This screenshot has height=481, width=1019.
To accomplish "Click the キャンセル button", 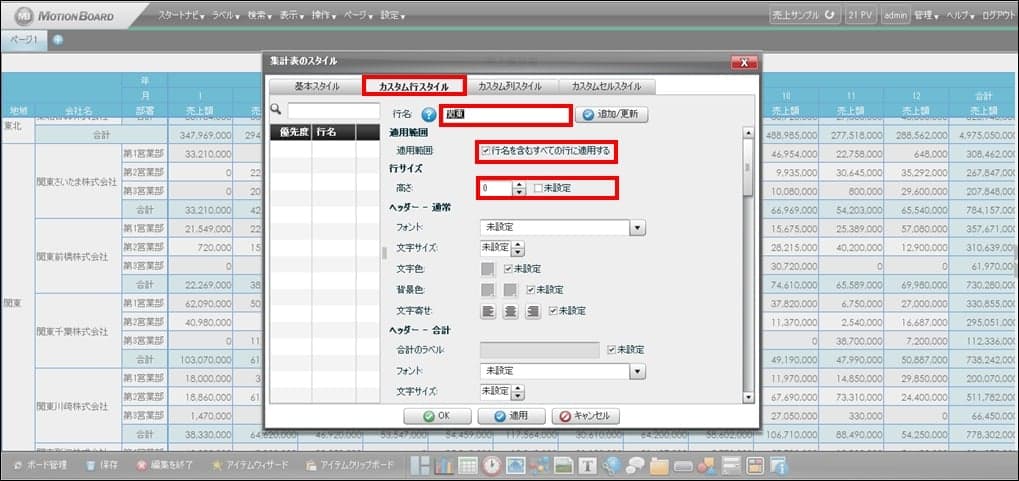I will (x=586, y=416).
